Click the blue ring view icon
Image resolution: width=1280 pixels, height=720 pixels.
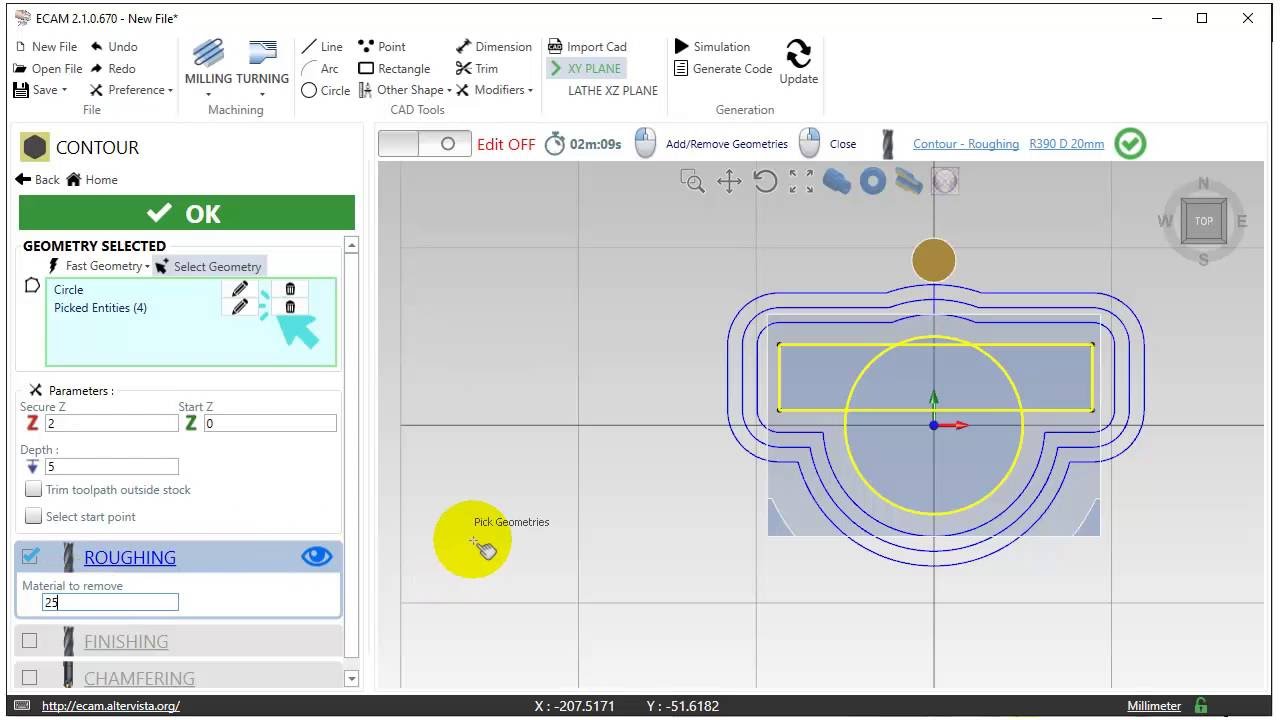[x=873, y=181]
